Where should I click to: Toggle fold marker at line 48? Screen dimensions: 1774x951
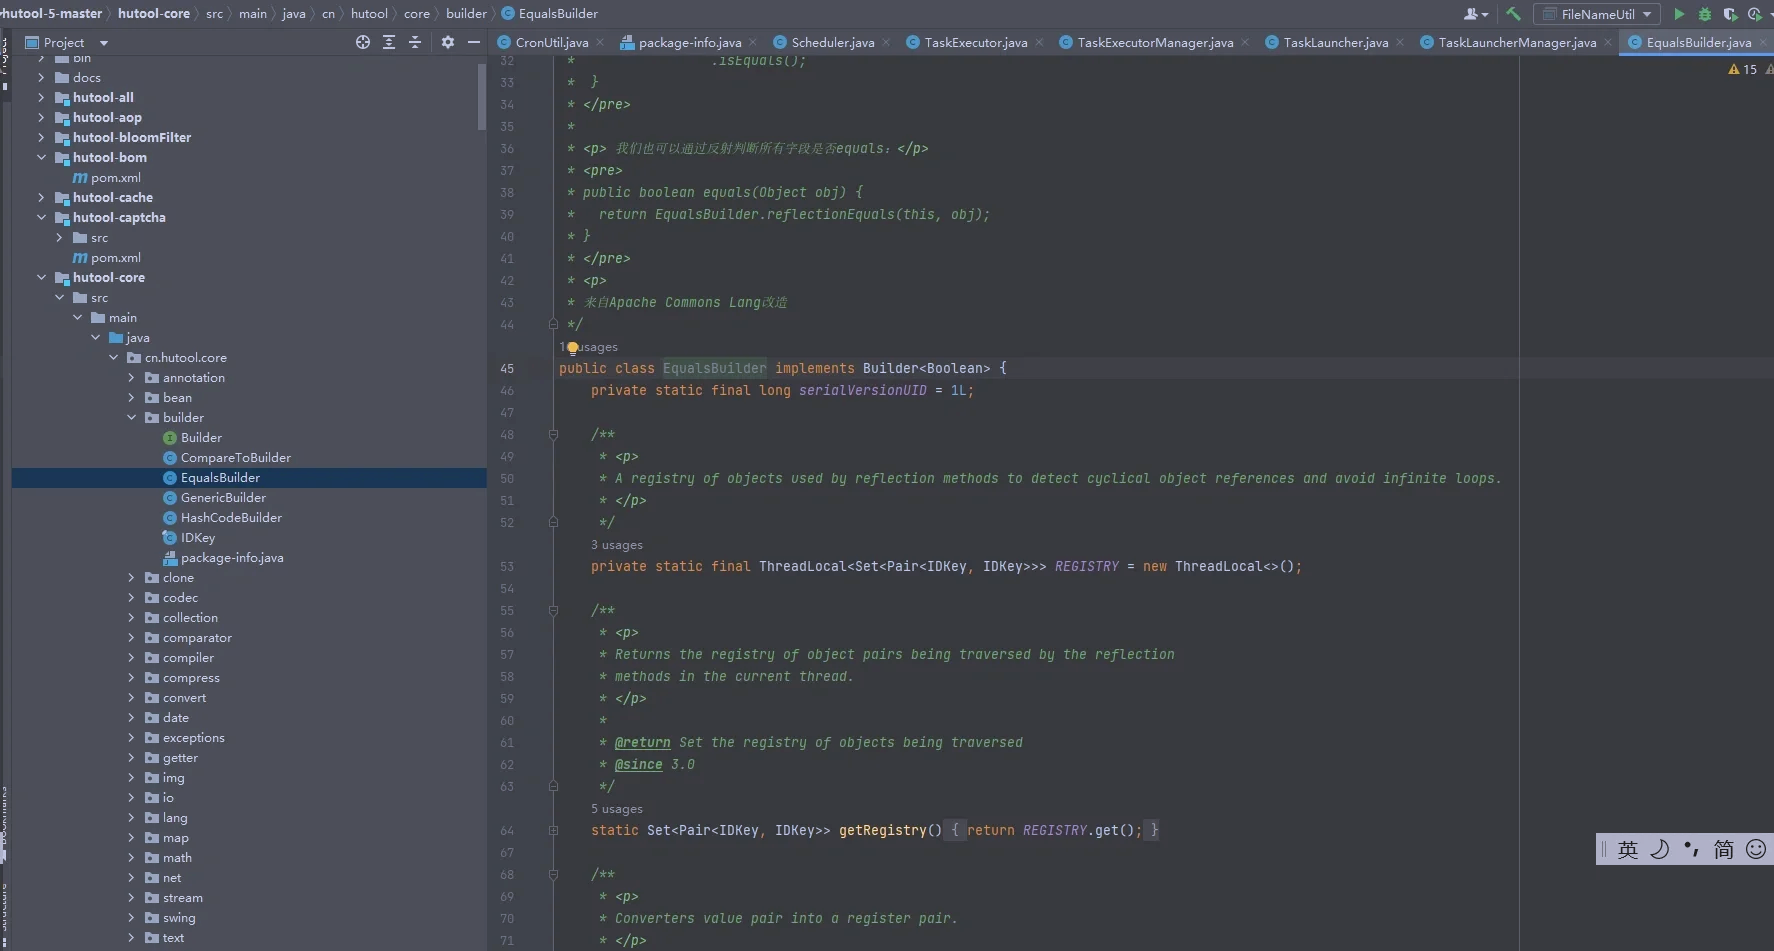[553, 434]
